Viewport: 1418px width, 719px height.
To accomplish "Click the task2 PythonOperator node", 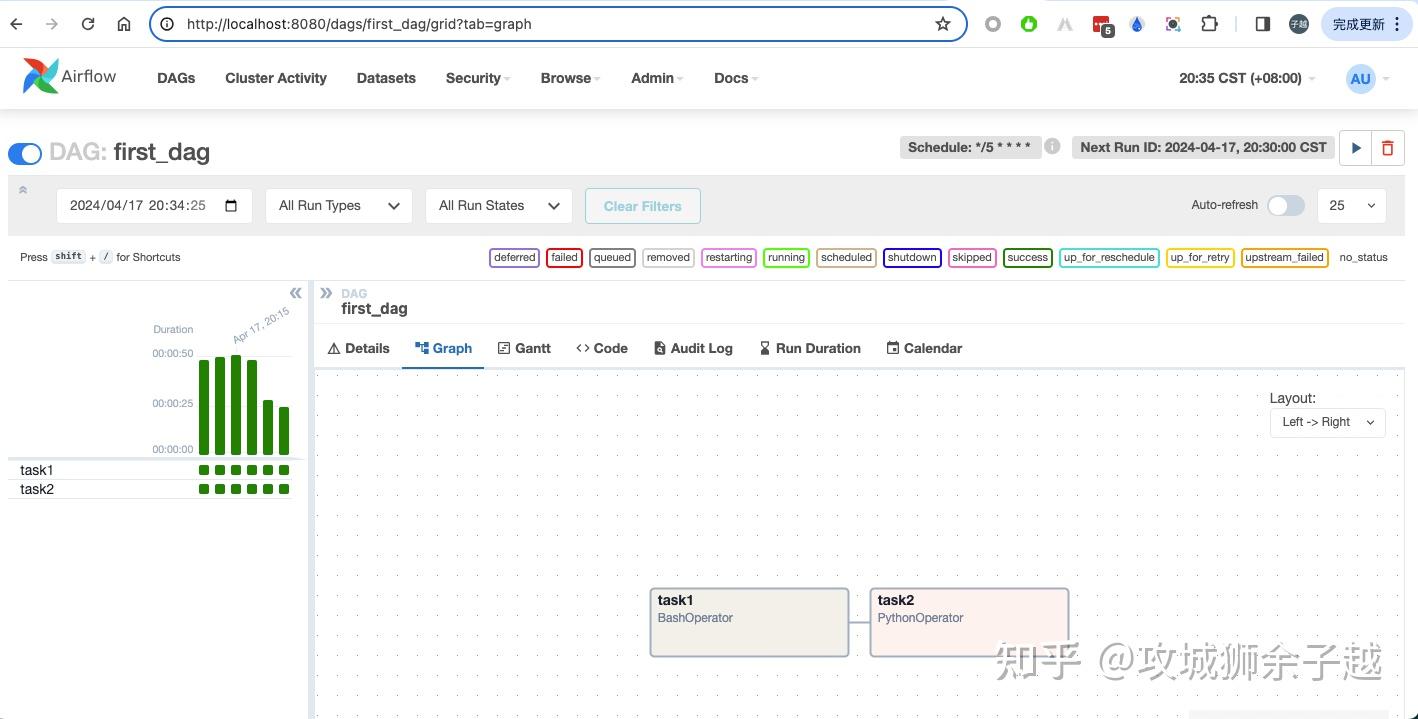I will tap(968, 622).
